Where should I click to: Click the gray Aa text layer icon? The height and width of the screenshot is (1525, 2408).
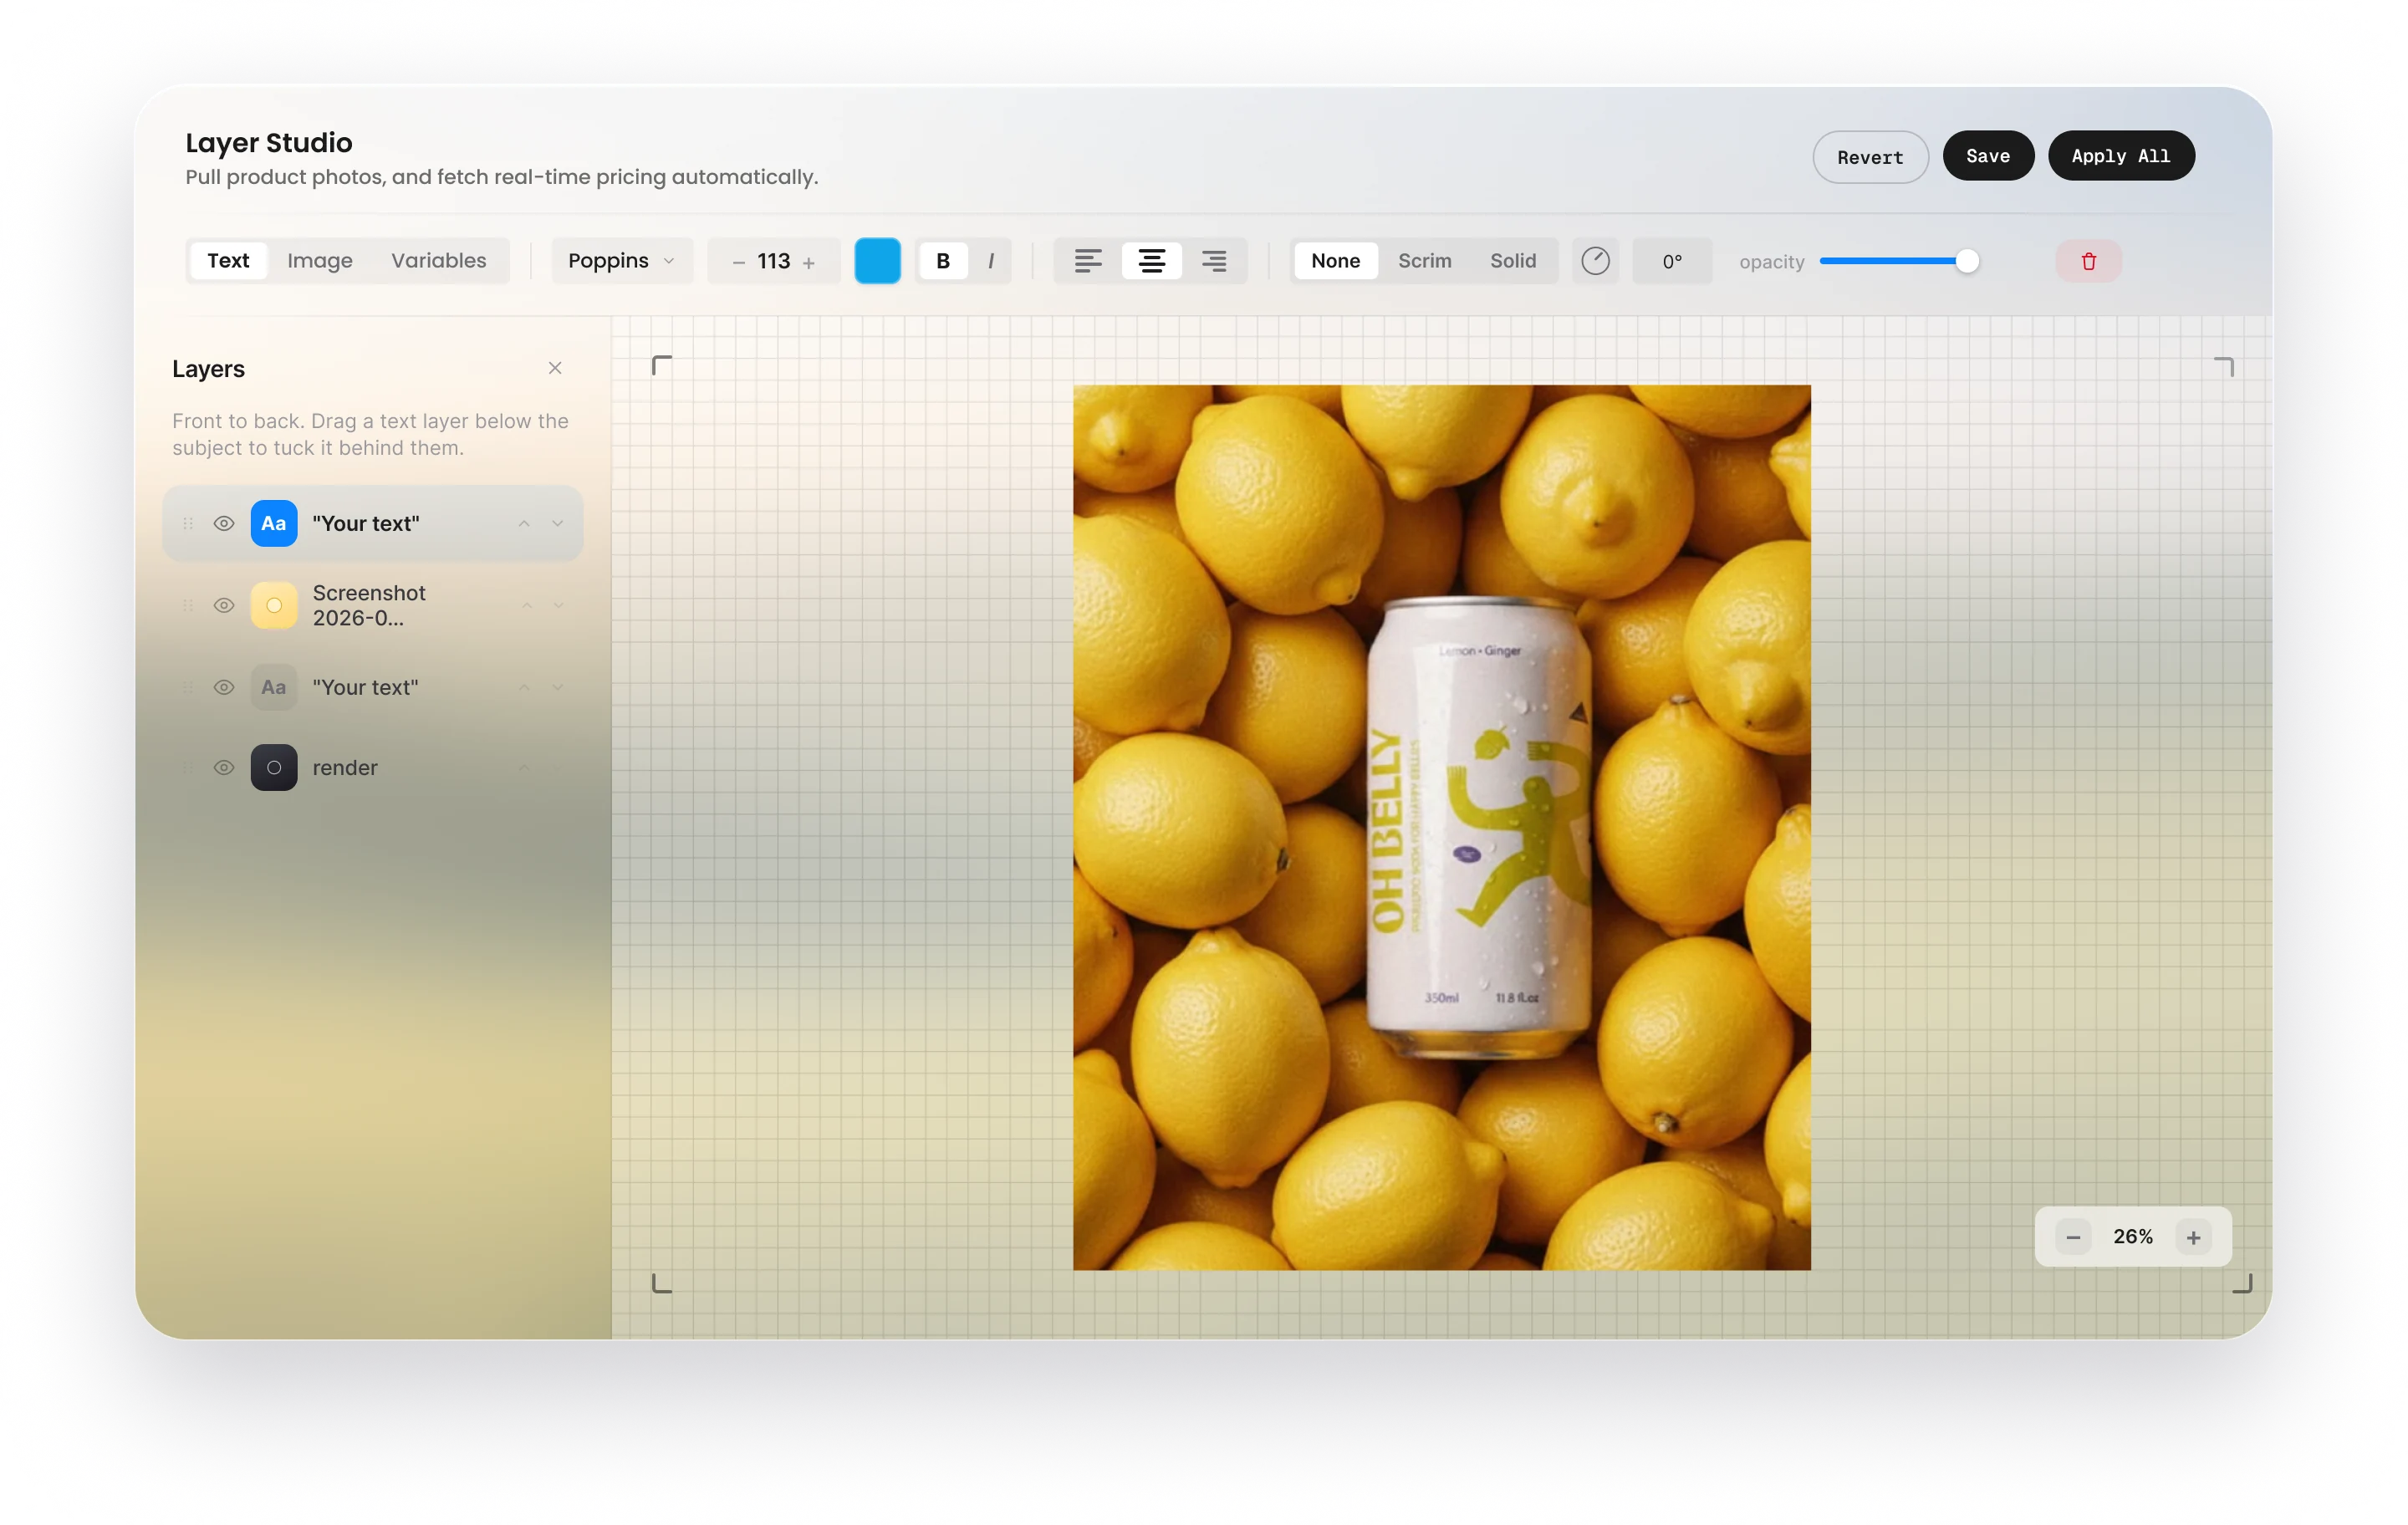(274, 687)
